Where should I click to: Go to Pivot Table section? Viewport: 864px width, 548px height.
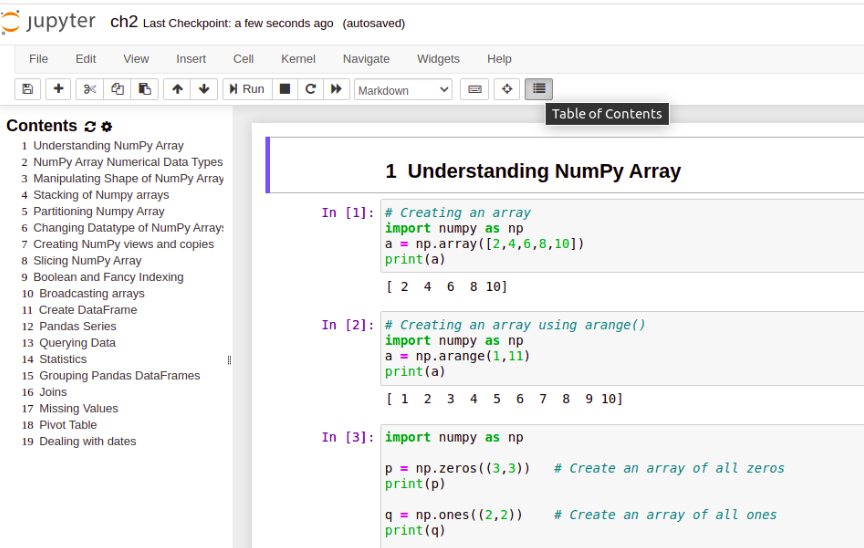(x=68, y=425)
